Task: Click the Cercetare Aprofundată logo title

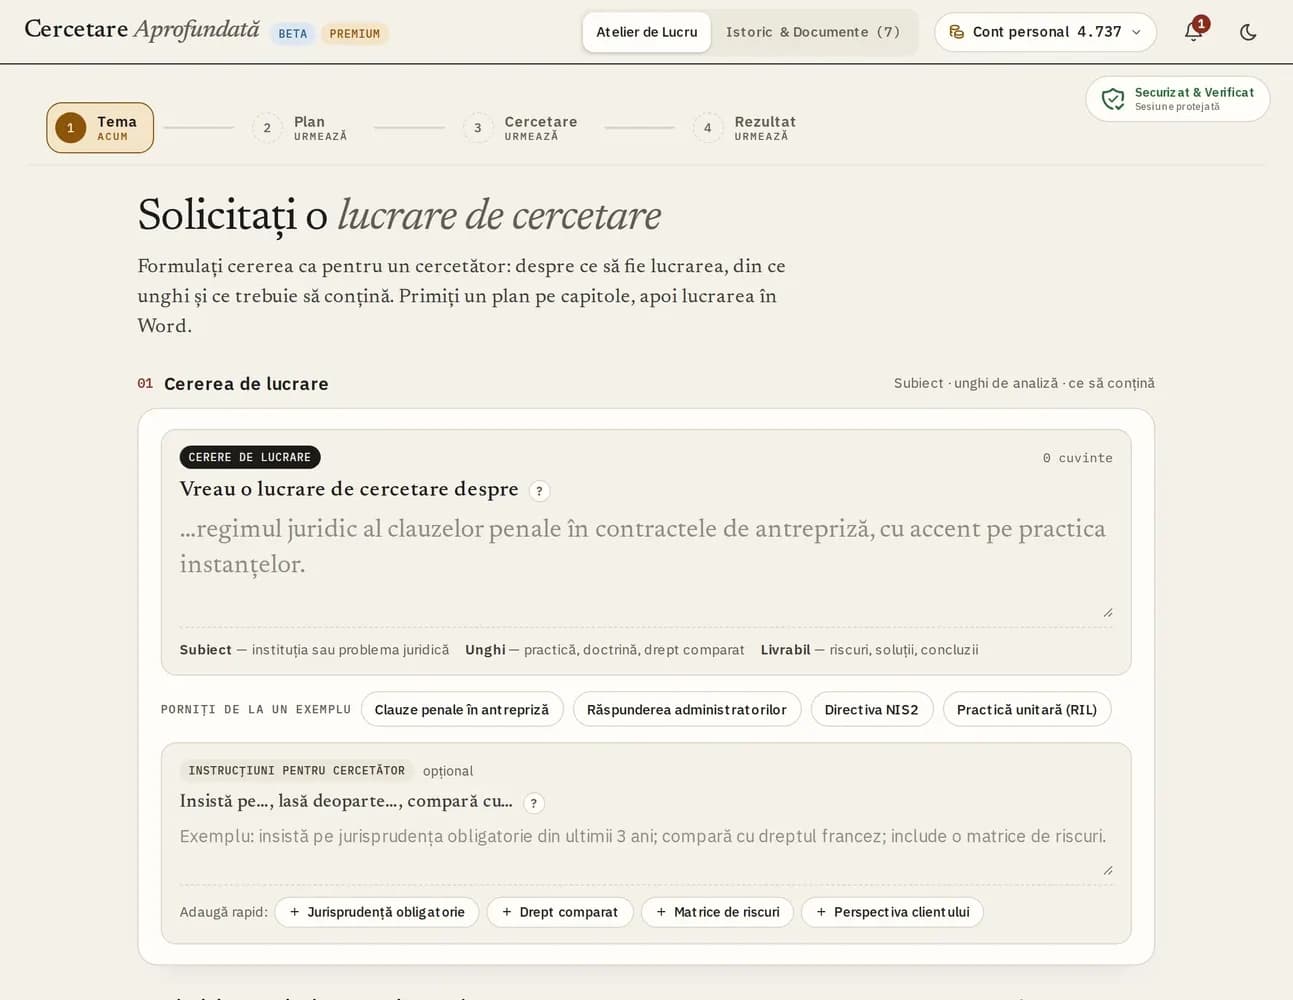Action: (142, 29)
